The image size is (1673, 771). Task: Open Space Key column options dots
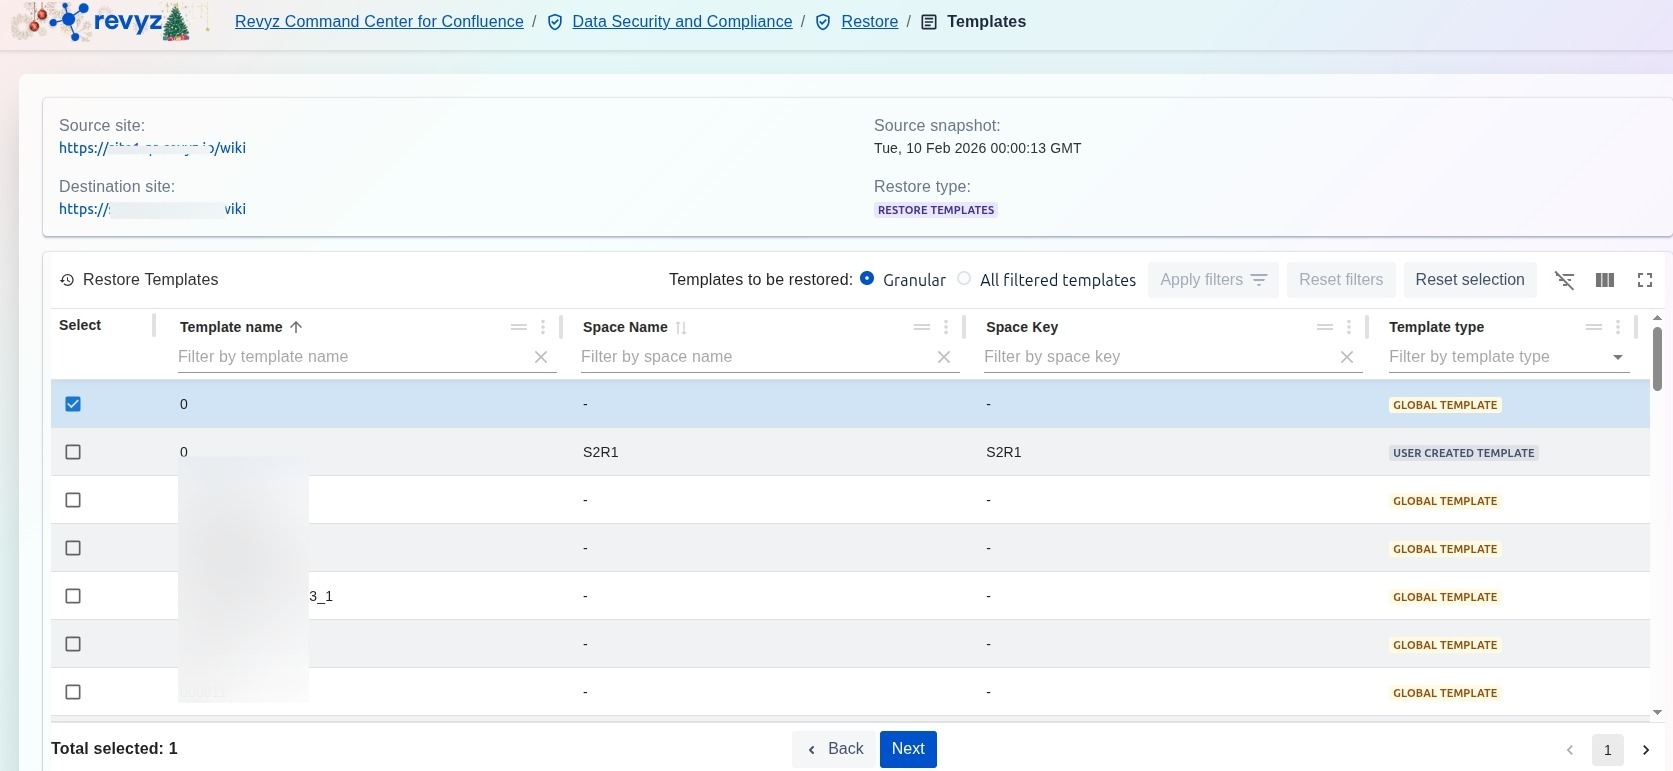(1349, 327)
